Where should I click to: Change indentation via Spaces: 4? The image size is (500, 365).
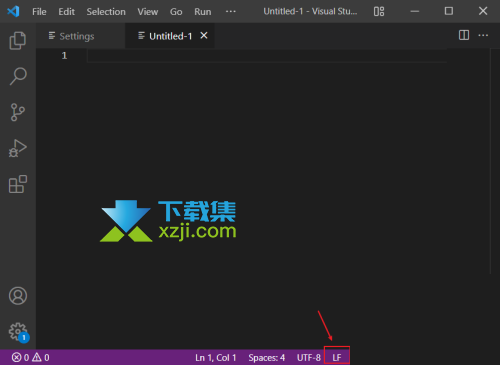pyautogui.click(x=266, y=358)
